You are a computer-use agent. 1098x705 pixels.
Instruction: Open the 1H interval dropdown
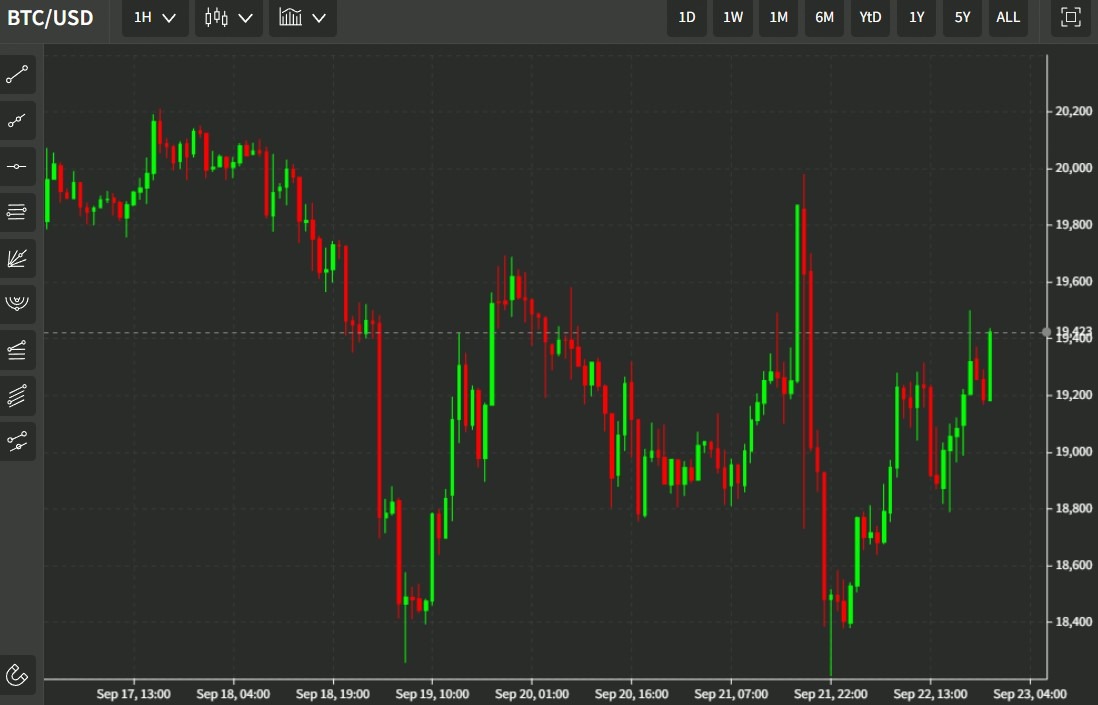point(155,18)
